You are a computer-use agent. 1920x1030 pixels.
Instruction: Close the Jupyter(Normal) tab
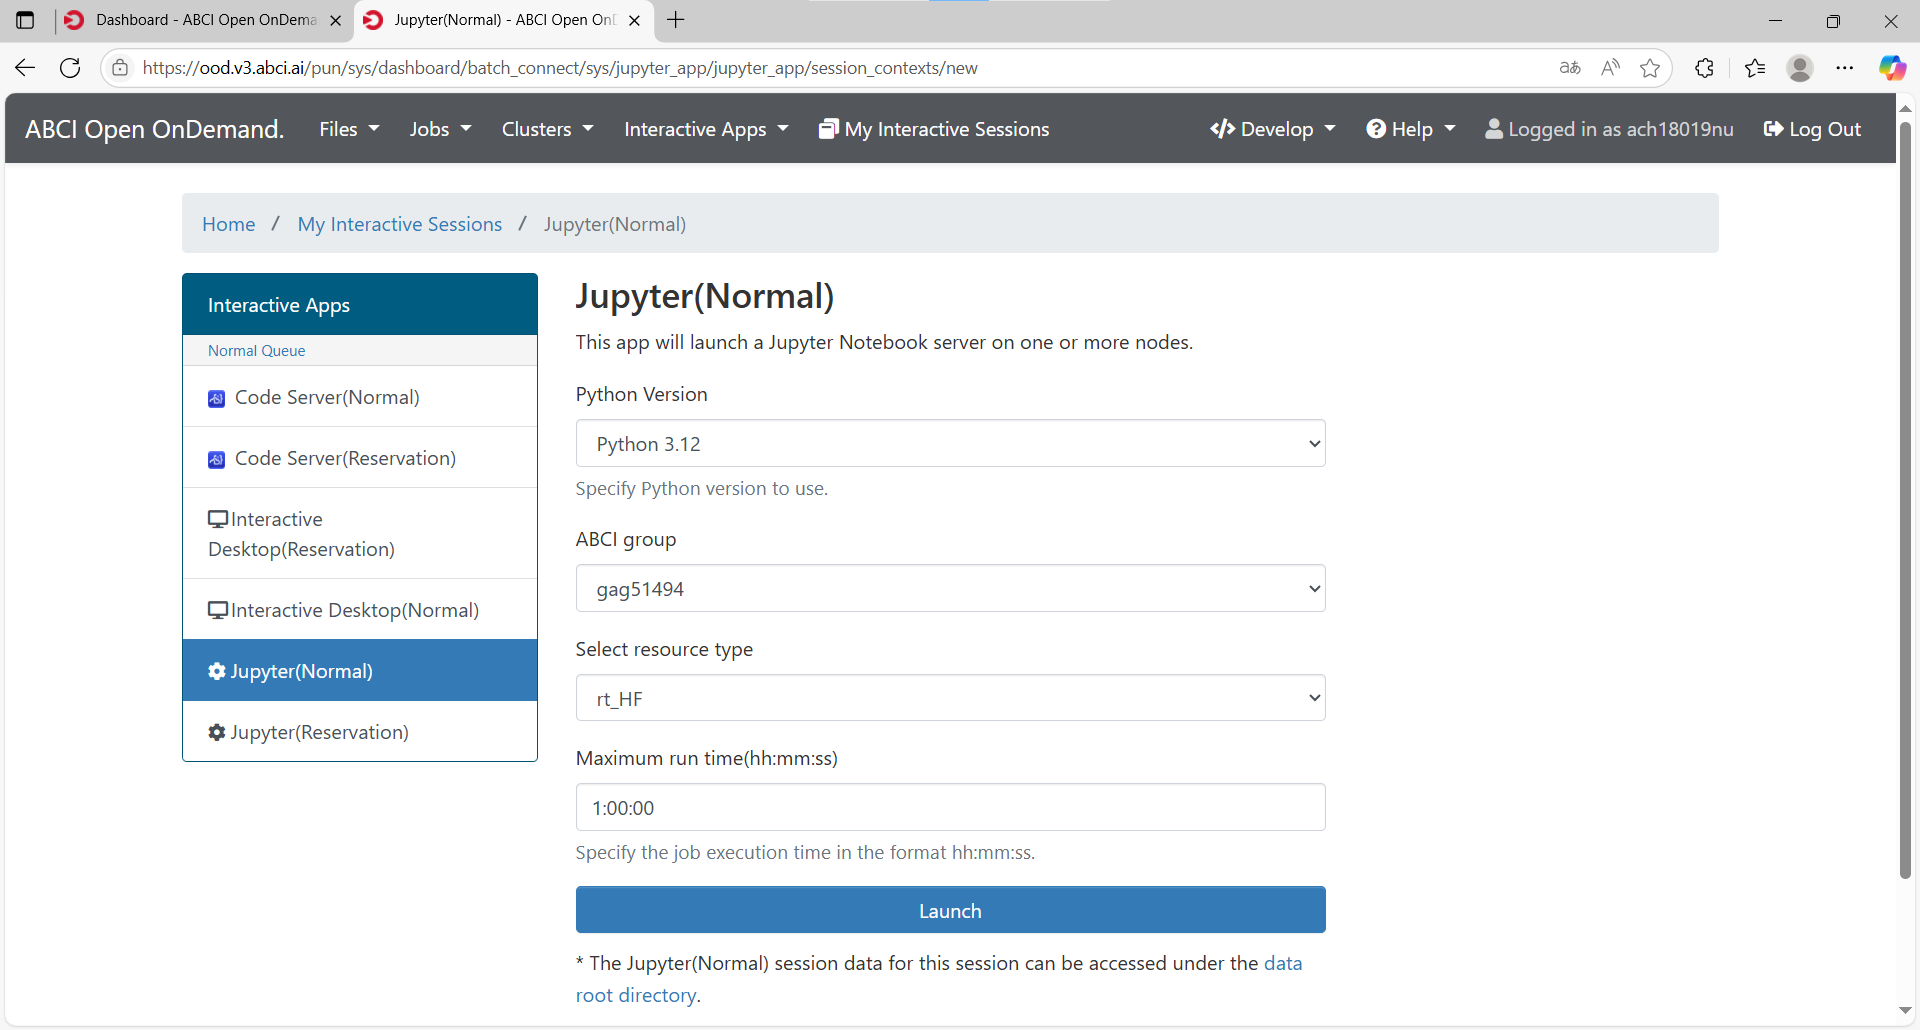pos(634,20)
